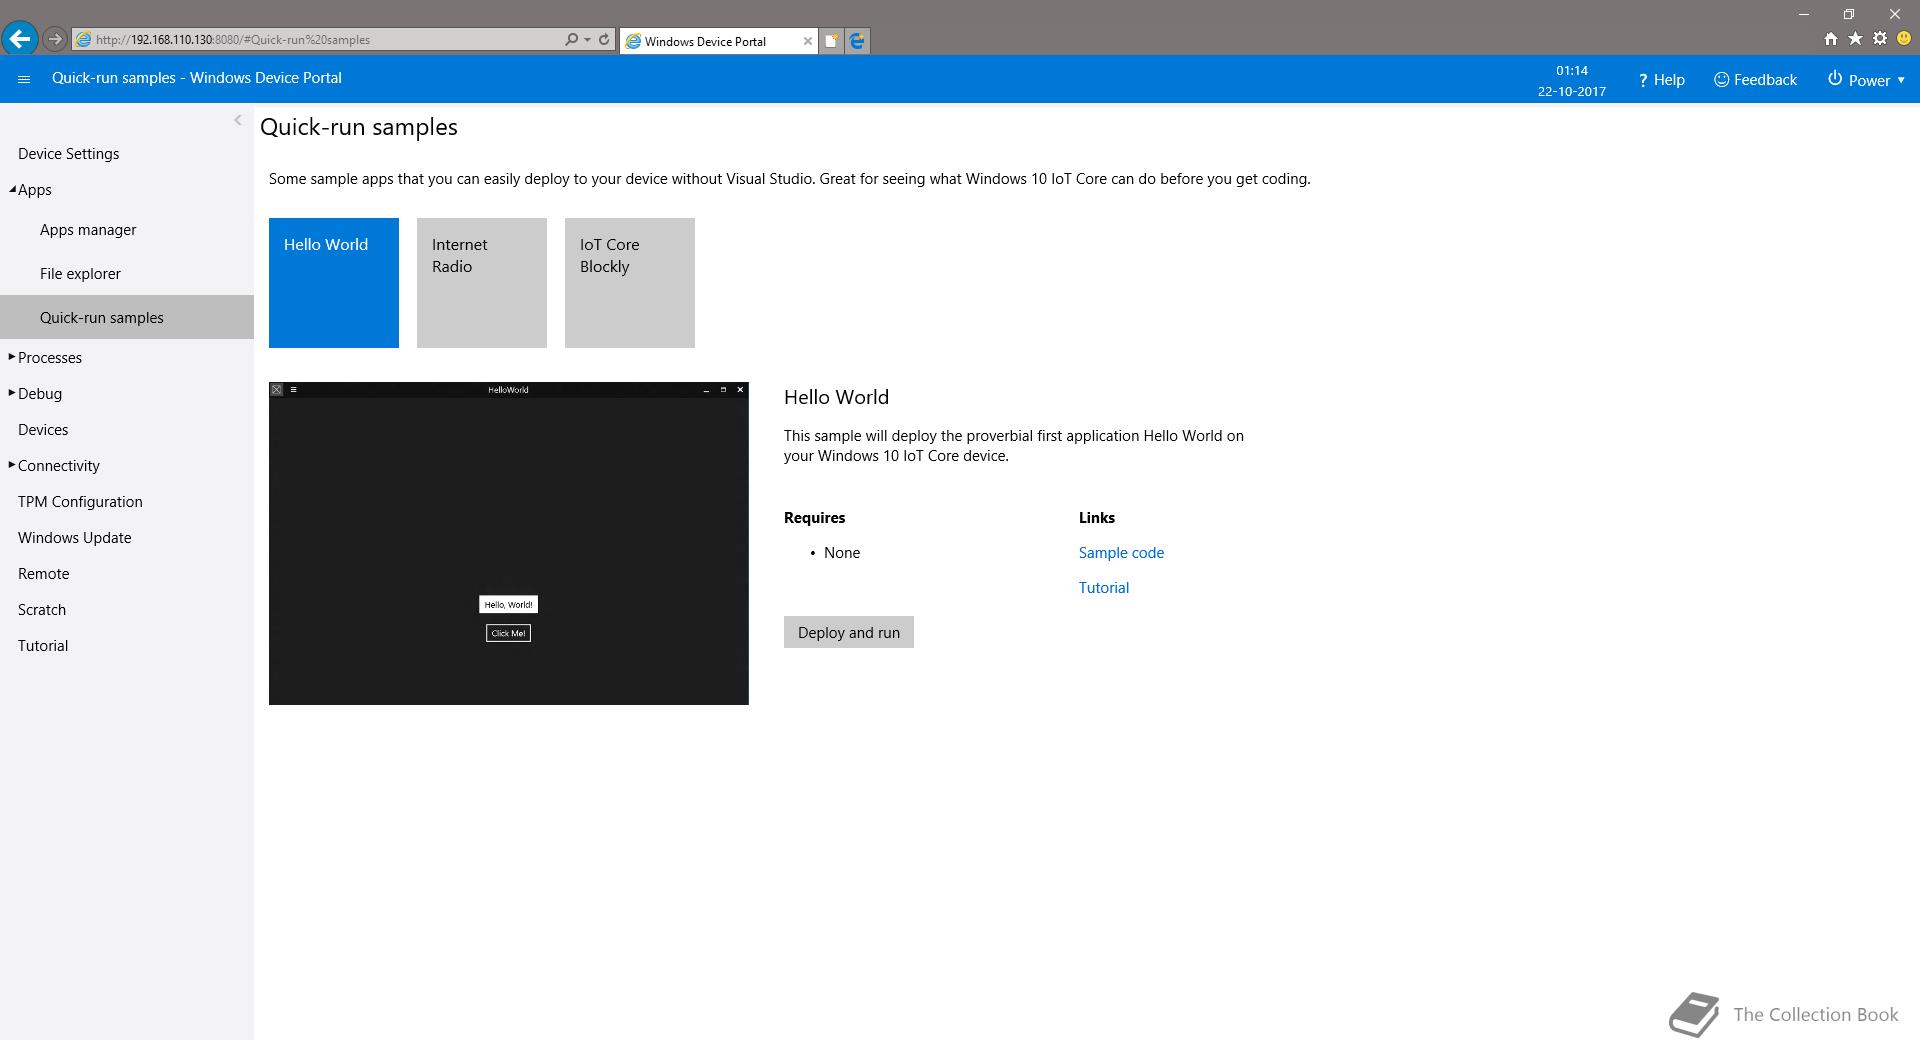
Task: Open Windows Update page
Action: coord(74,538)
